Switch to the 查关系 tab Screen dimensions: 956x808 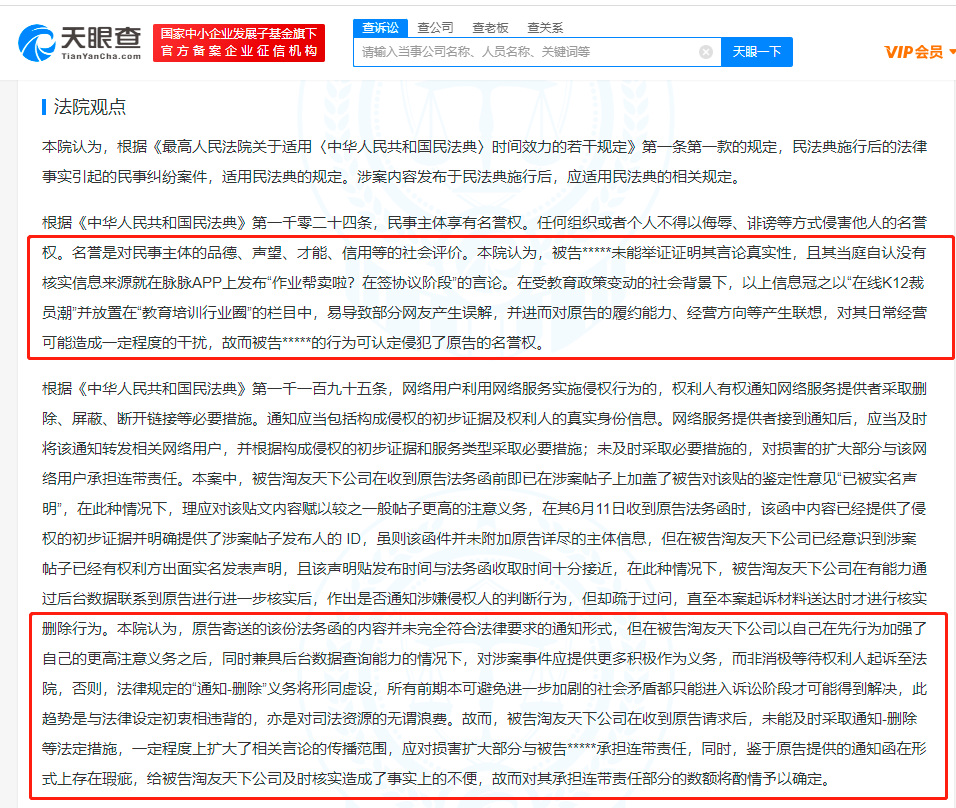pyautogui.click(x=545, y=27)
